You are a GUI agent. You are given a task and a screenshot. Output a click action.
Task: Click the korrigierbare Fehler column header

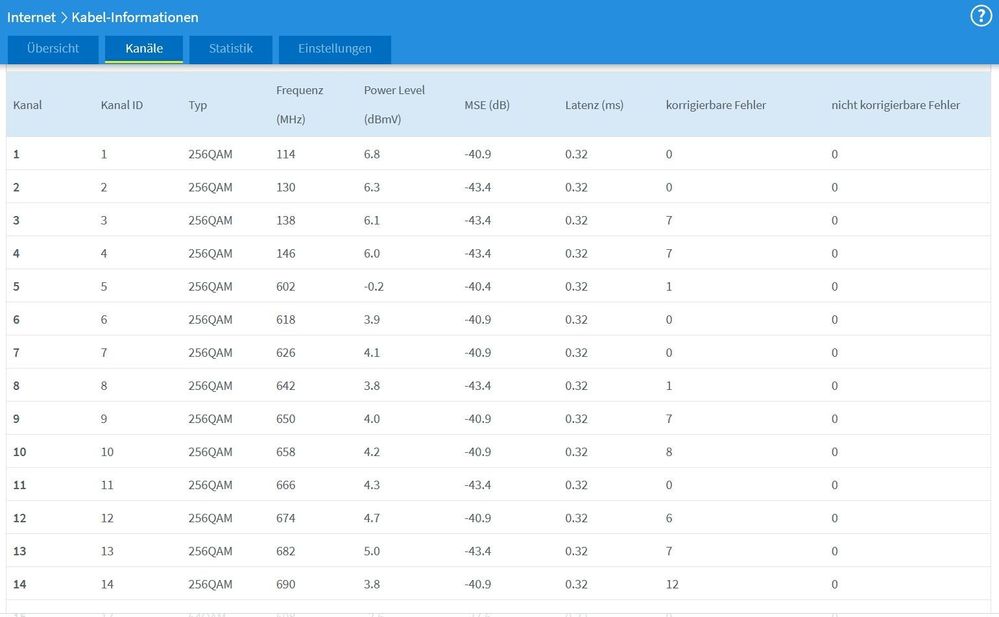(716, 105)
